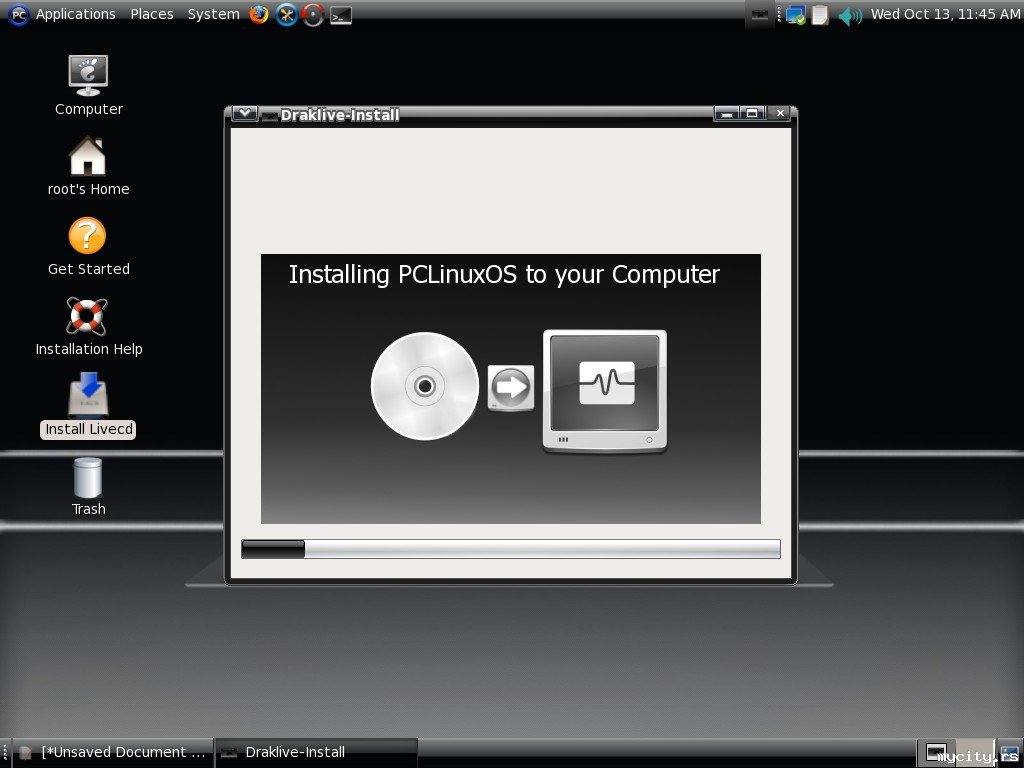The height and width of the screenshot is (768, 1024).
Task: Click the network status tray icon
Action: (x=795, y=14)
